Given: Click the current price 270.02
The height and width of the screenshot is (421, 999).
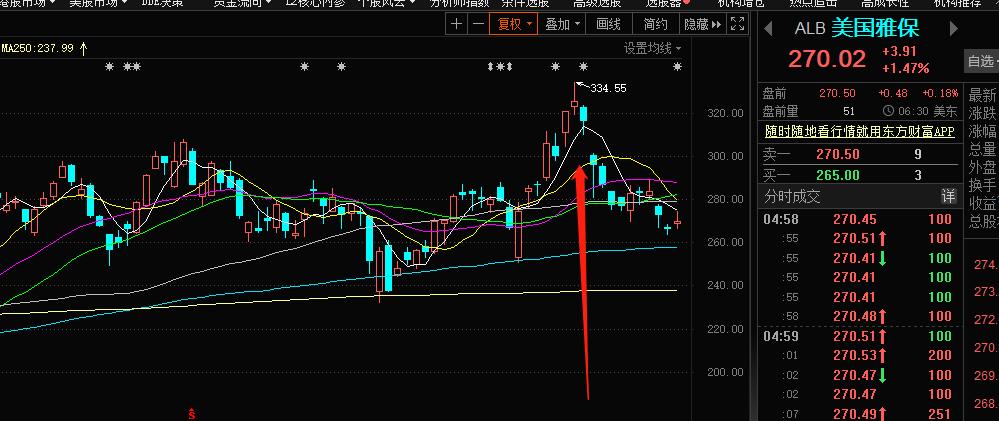Looking at the screenshot, I should [x=827, y=59].
